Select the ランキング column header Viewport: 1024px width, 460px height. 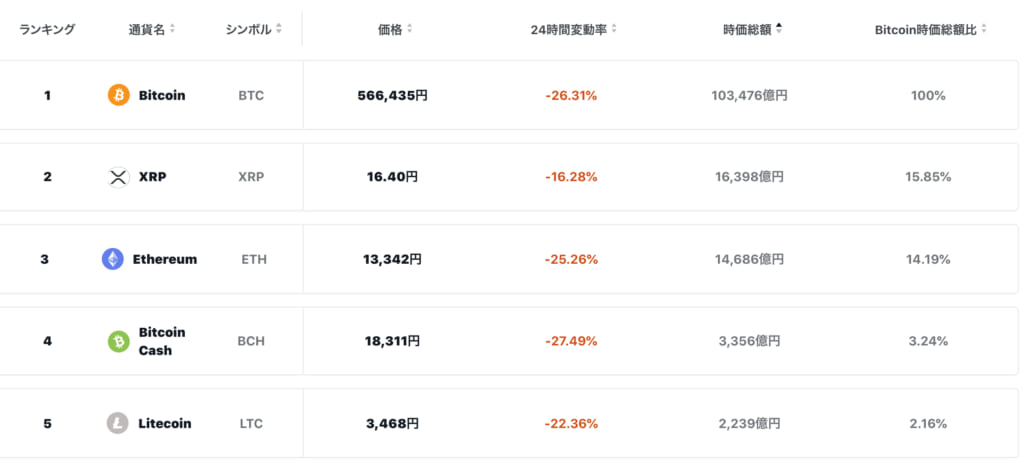(47, 29)
